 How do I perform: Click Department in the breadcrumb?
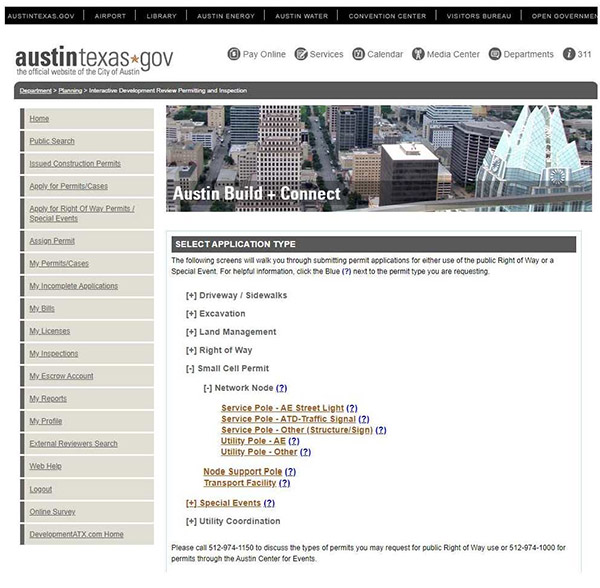pyautogui.click(x=36, y=91)
